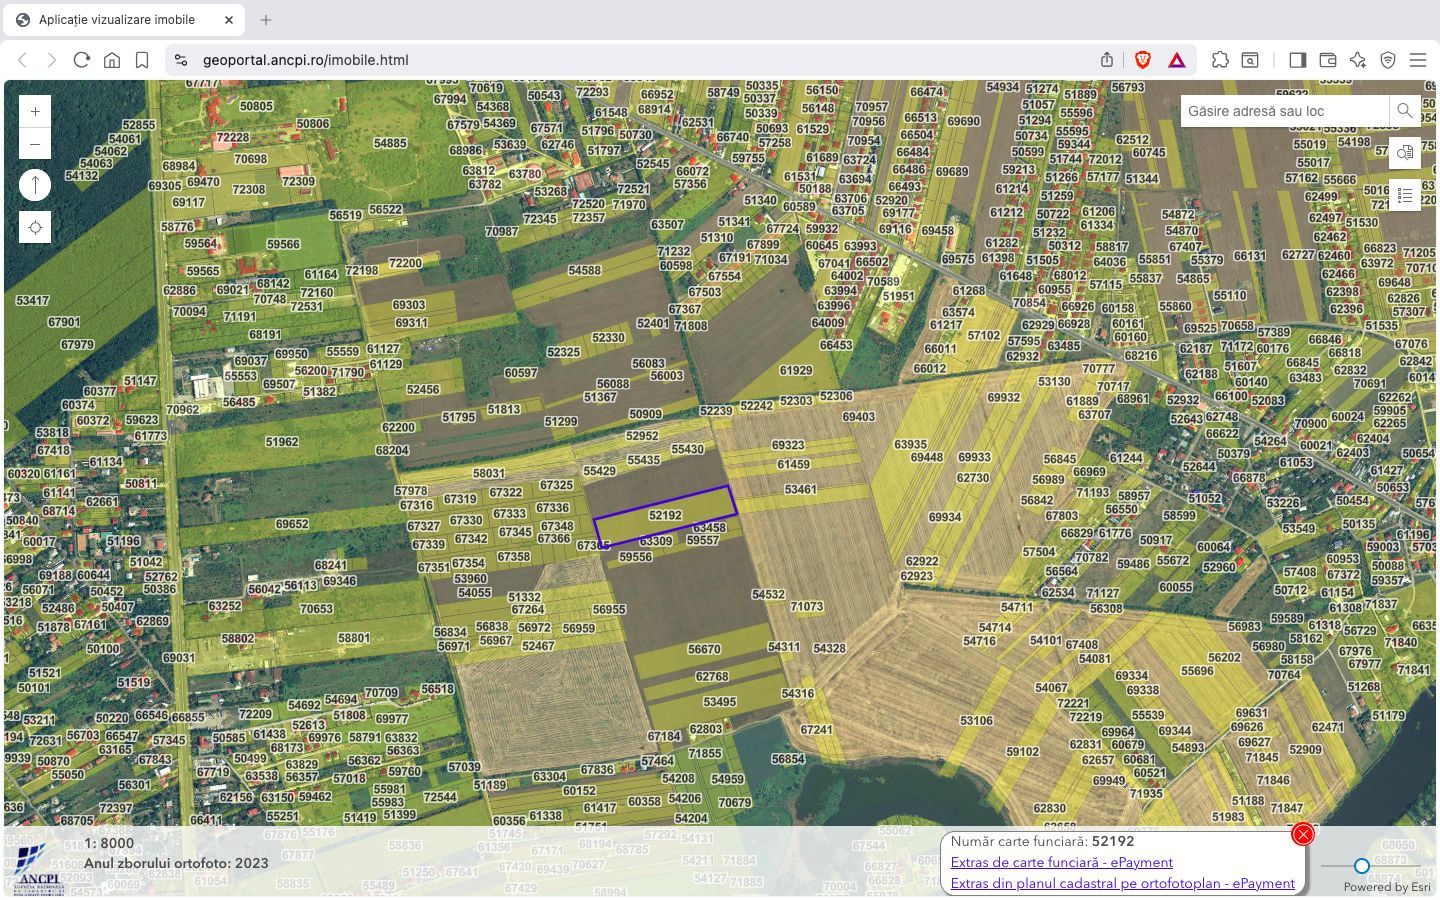The height and width of the screenshot is (900, 1440).
Task: Open Extras din planul cadastral link
Action: coord(1122,883)
